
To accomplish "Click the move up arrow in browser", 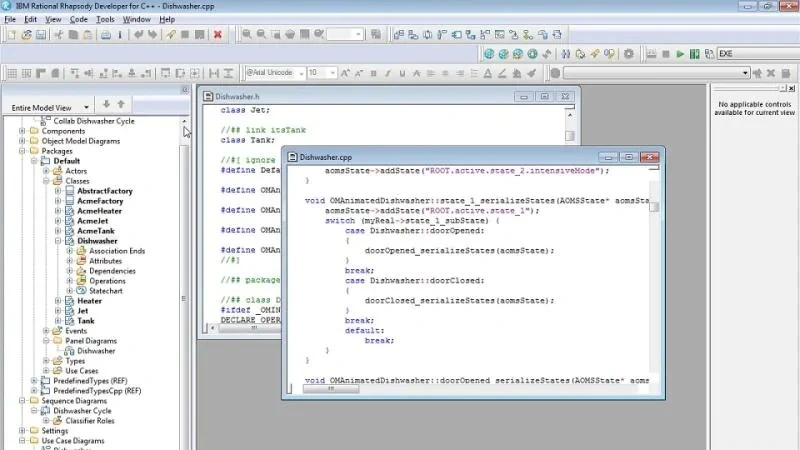I will [x=121, y=104].
